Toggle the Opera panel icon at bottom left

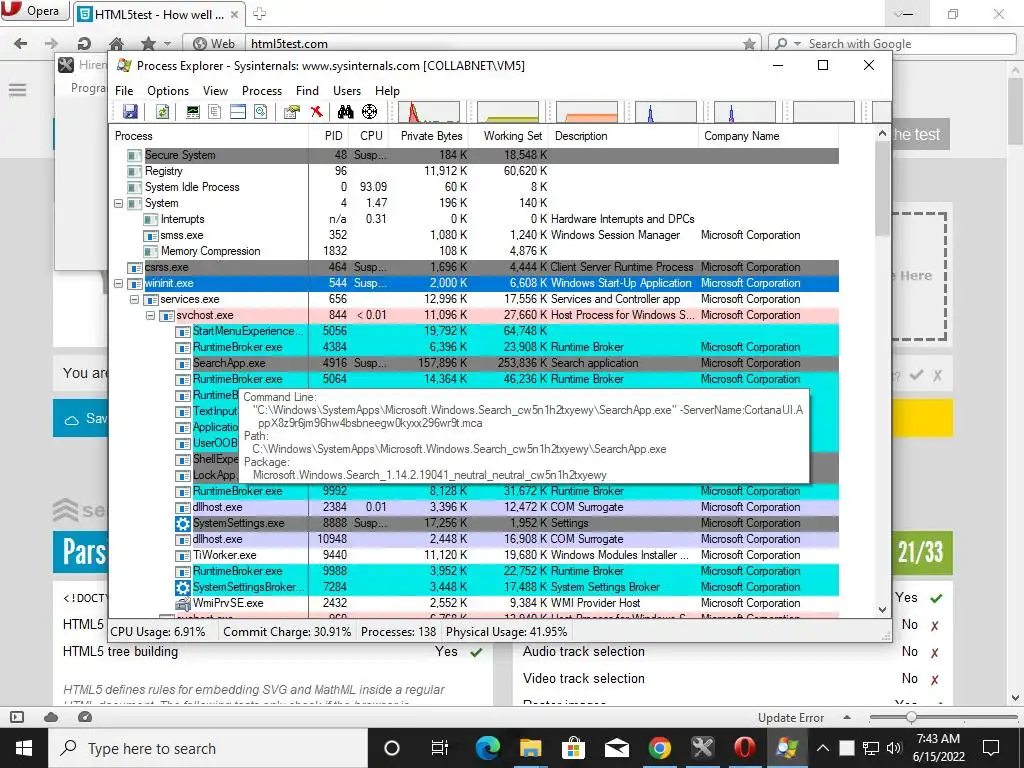point(17,717)
